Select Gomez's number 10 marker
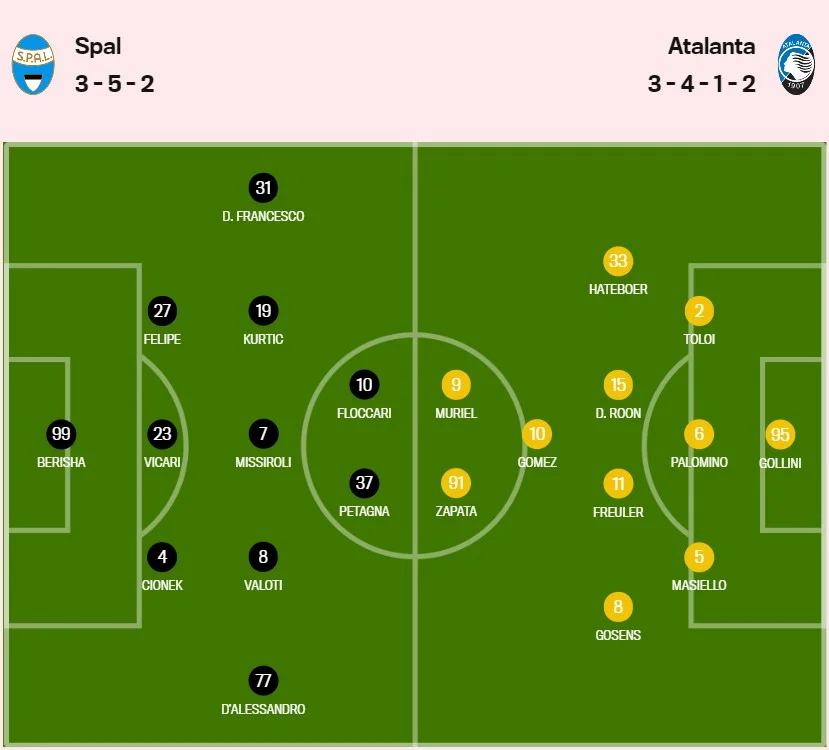The image size is (829, 750). click(537, 434)
